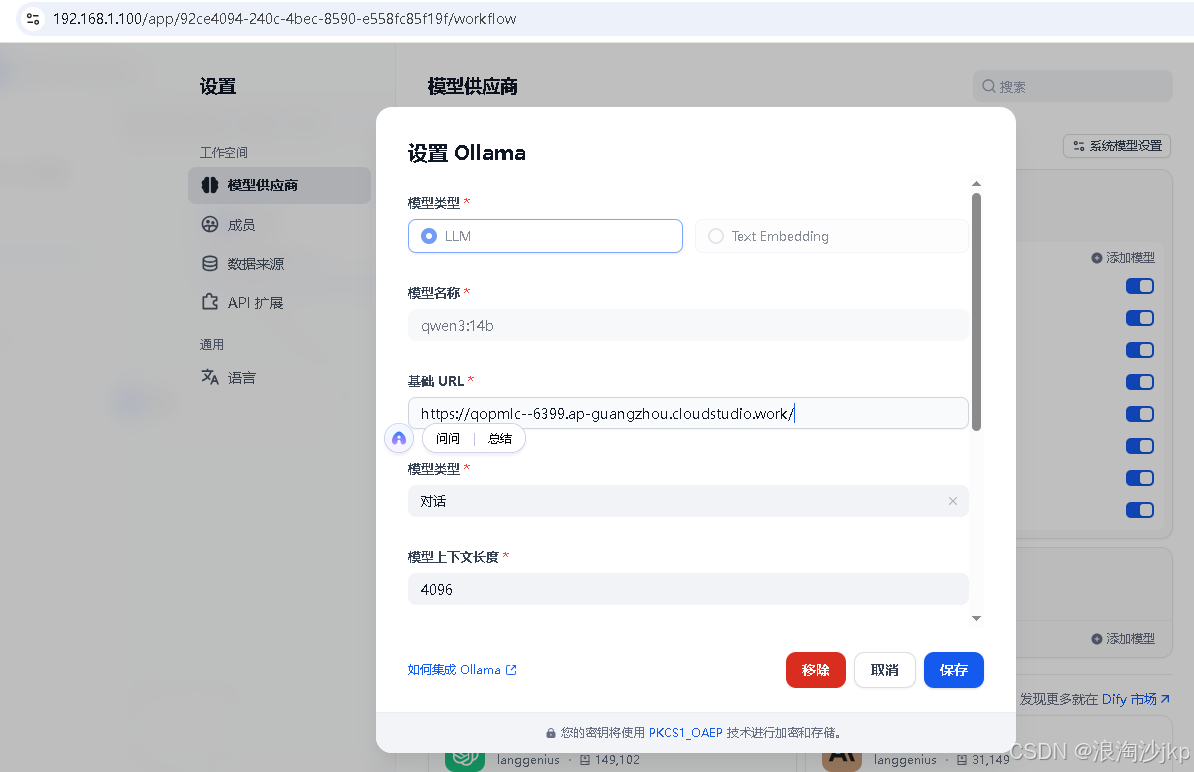Toggle the fourth model switch
1194x772 pixels.
tap(1140, 382)
